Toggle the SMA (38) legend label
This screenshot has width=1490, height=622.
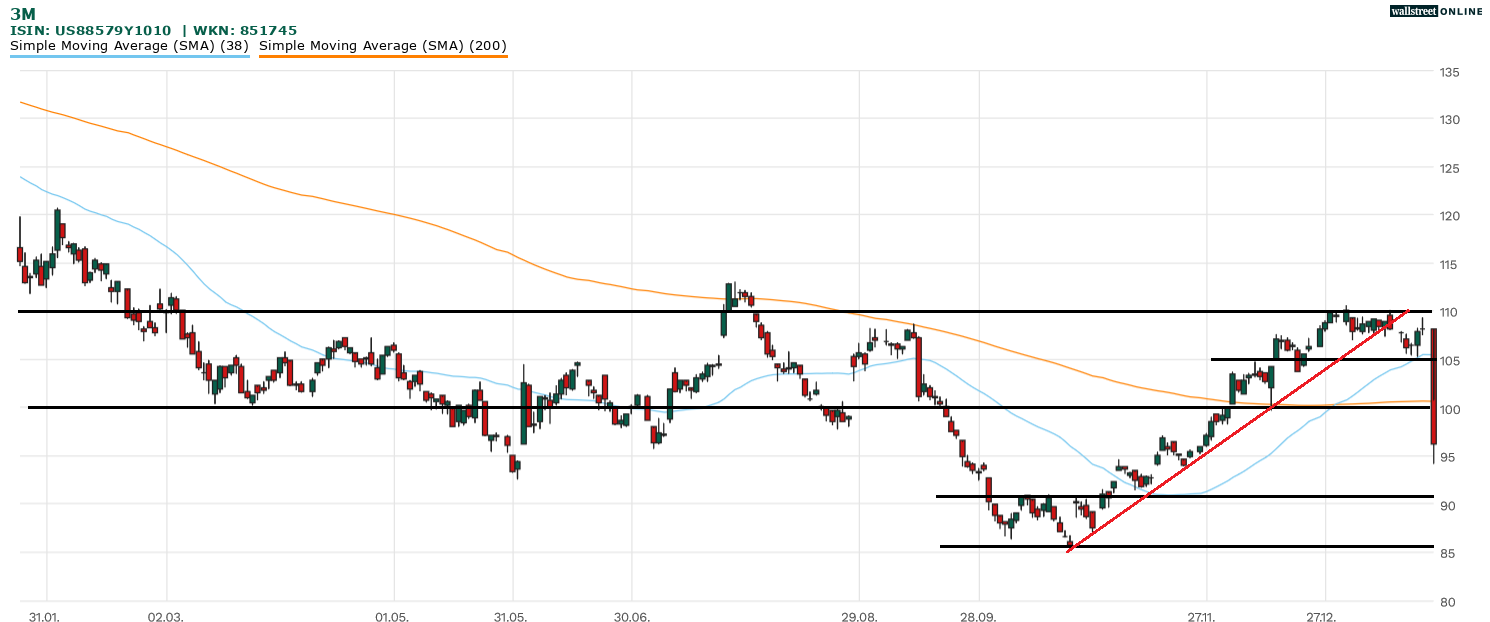129,45
